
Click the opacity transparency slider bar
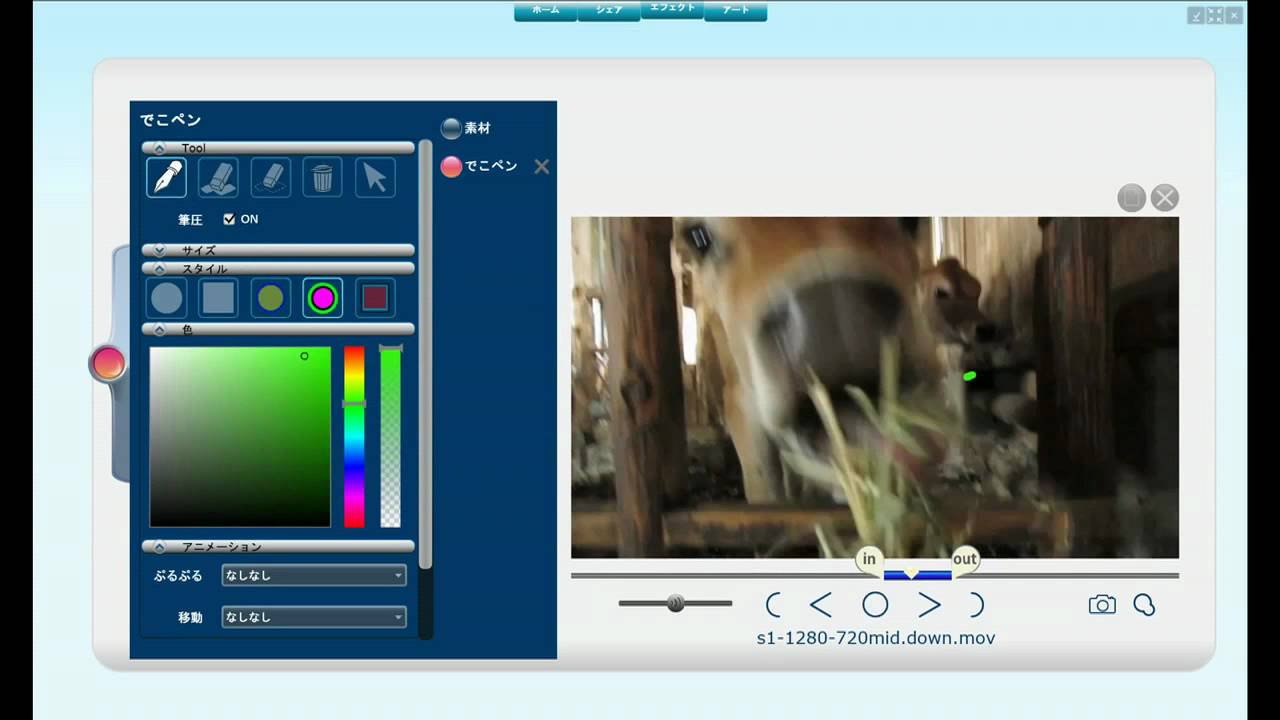pos(390,437)
